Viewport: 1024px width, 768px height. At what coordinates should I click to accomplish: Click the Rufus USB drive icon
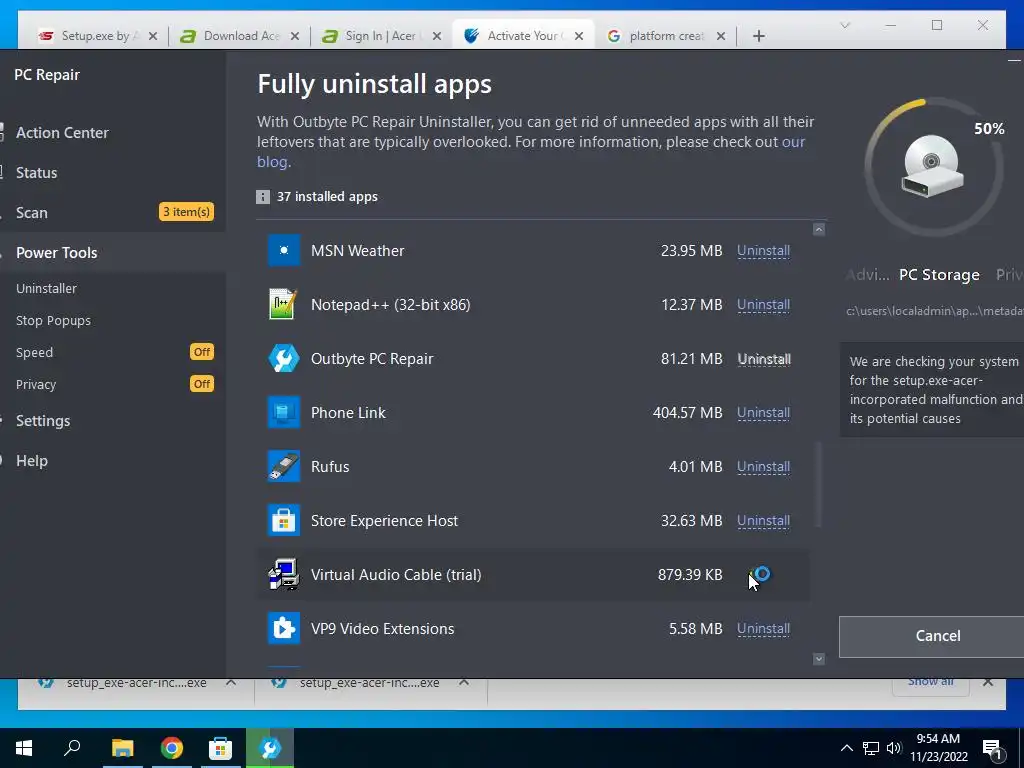(x=283, y=466)
